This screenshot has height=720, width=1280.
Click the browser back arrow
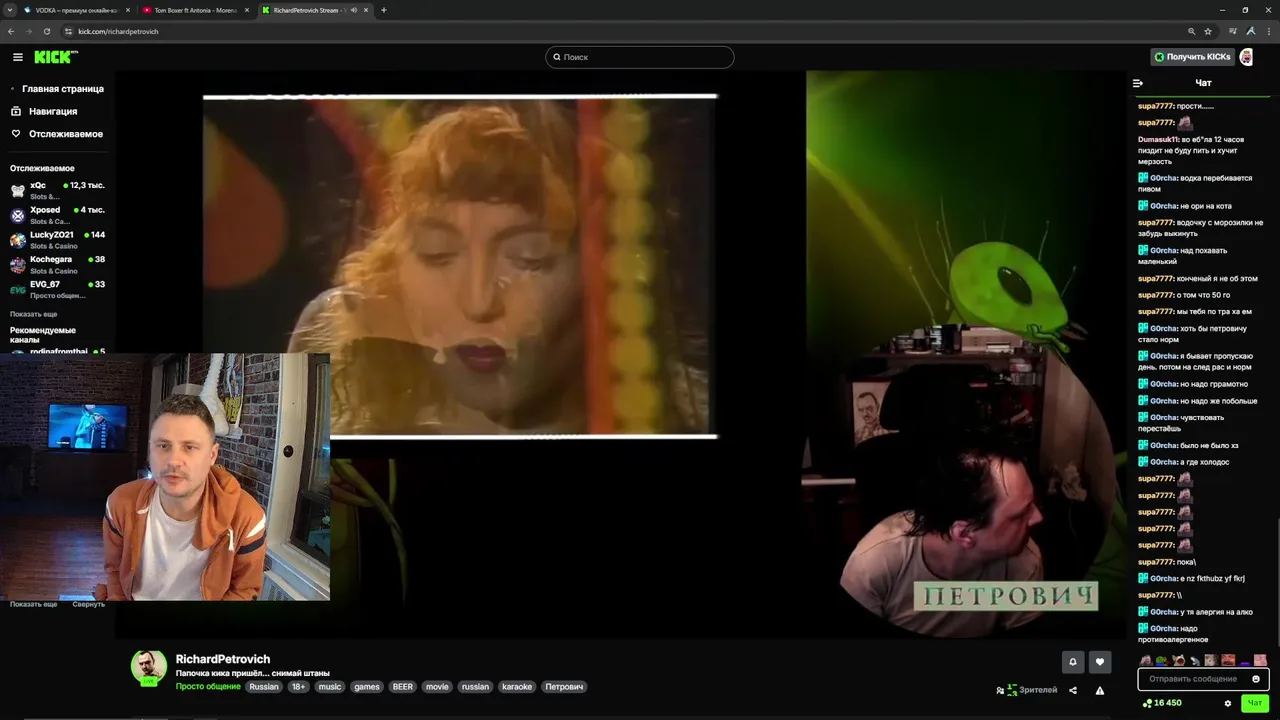tap(11, 31)
